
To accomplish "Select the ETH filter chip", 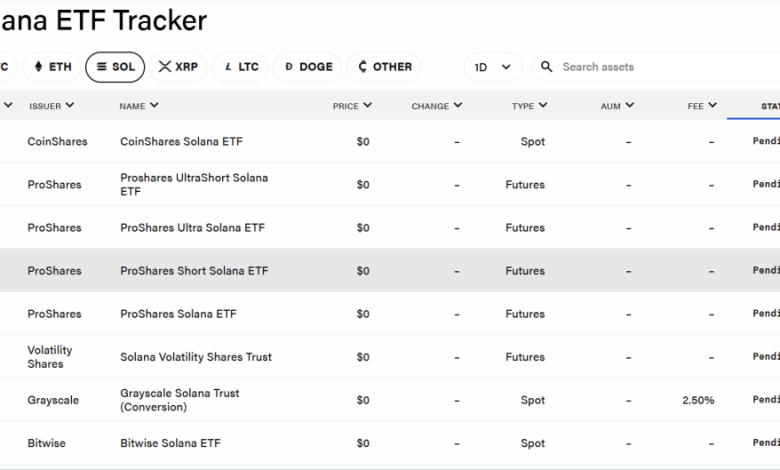I will (x=52, y=67).
